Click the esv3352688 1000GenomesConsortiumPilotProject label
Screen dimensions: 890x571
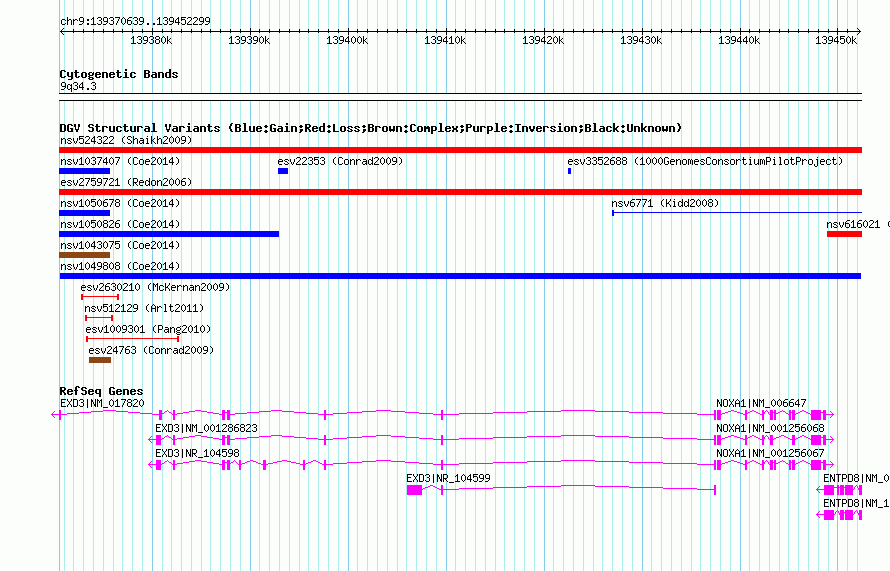pyautogui.click(x=705, y=161)
